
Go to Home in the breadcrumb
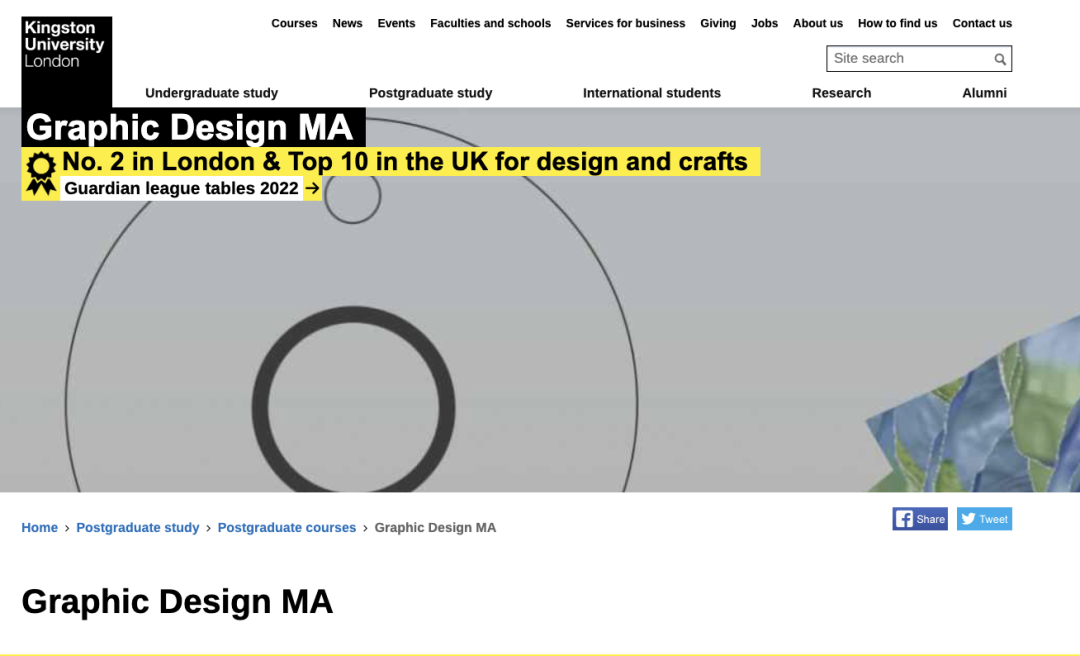click(x=39, y=528)
